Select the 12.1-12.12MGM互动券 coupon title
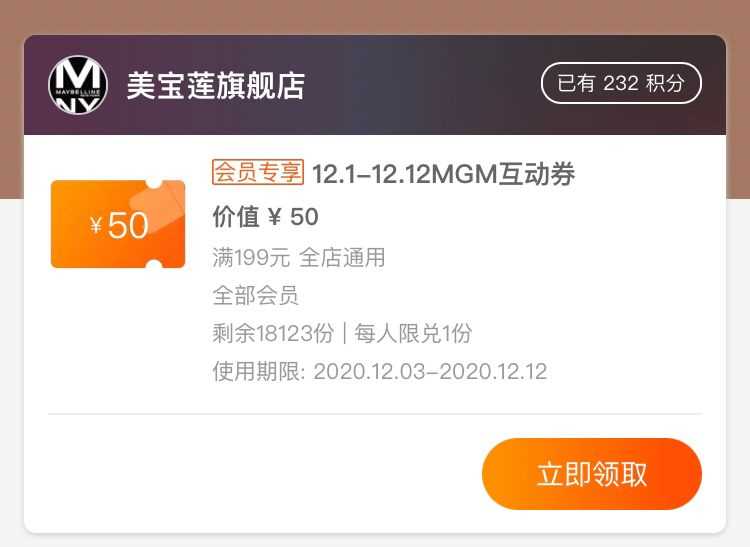Image resolution: width=750 pixels, height=547 pixels. [443, 174]
